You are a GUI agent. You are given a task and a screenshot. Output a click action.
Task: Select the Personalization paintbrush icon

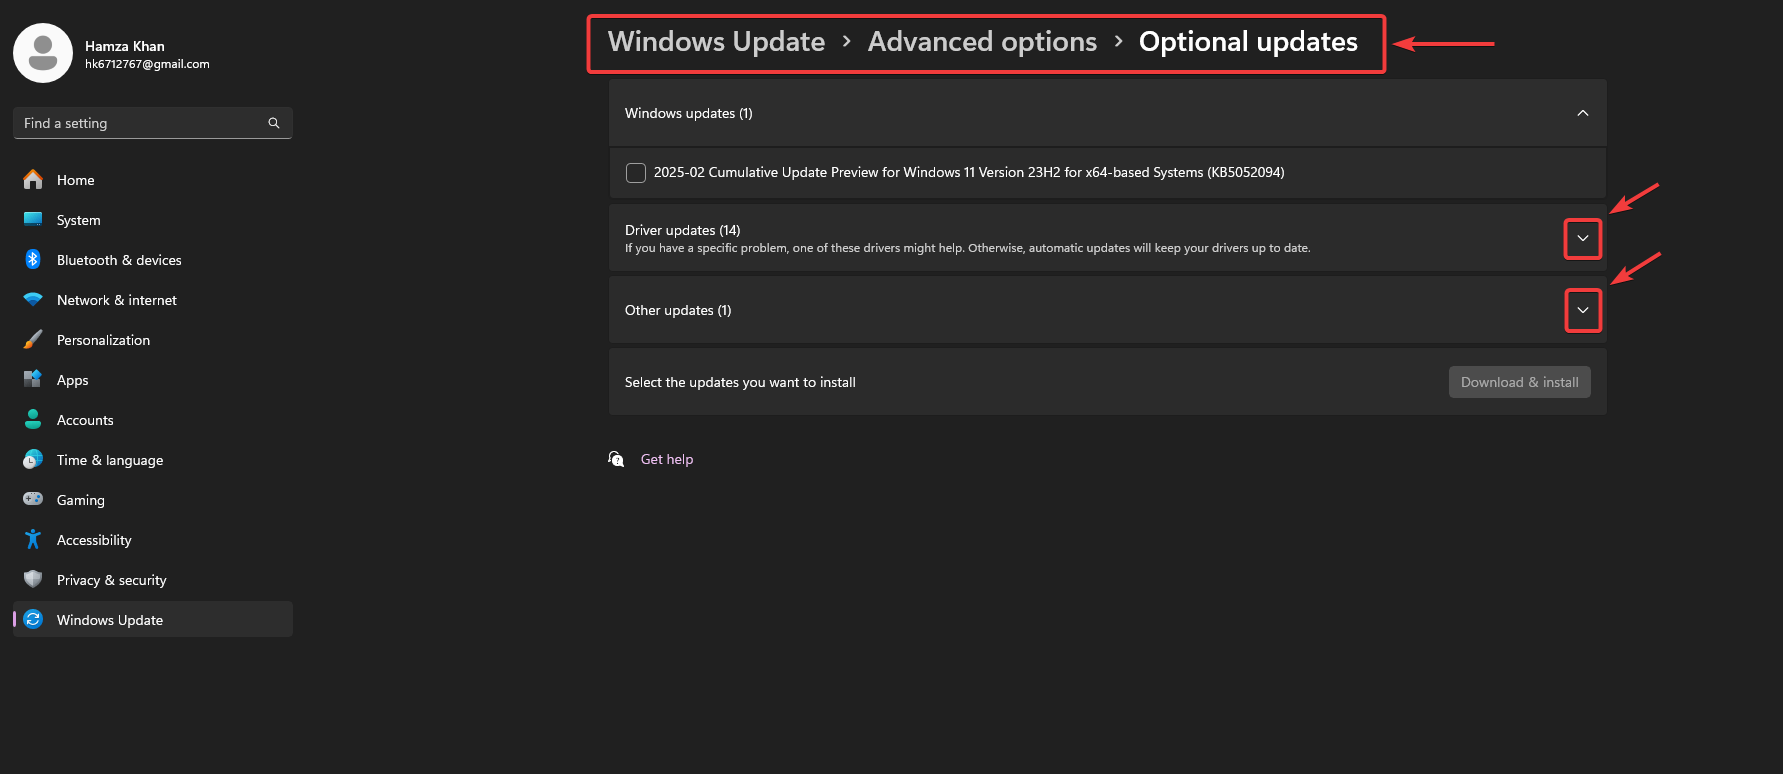pyautogui.click(x=33, y=340)
